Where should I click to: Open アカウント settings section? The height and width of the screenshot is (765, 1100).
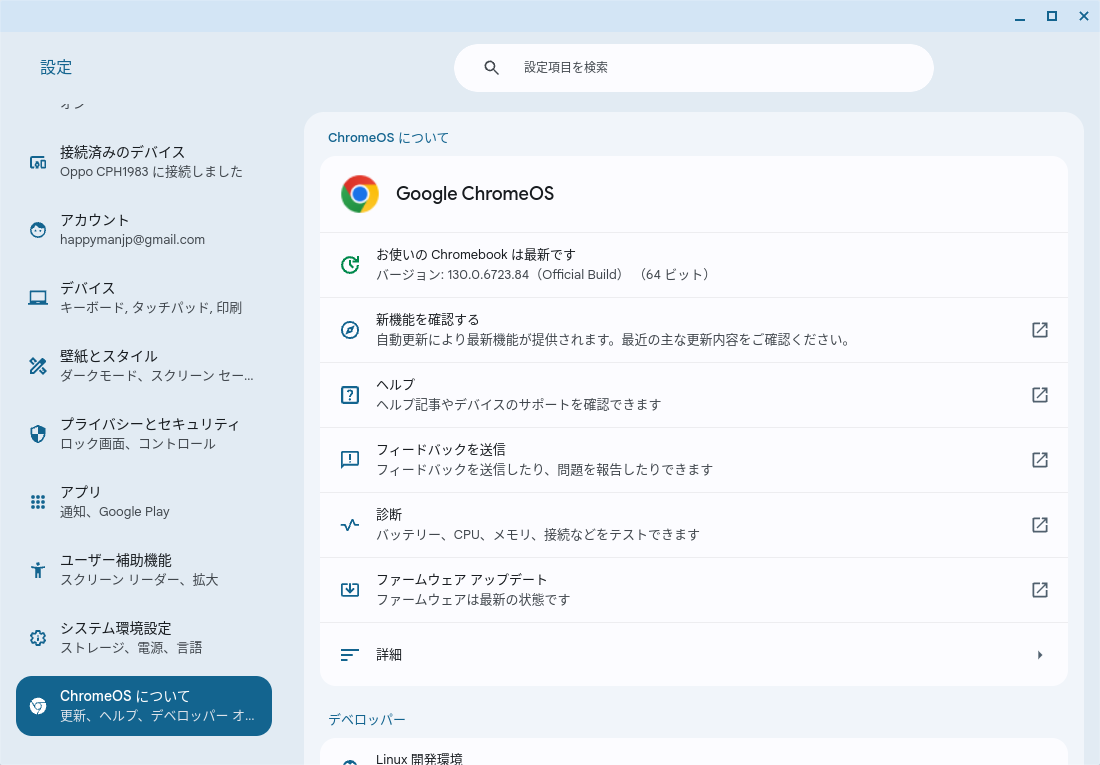point(144,230)
